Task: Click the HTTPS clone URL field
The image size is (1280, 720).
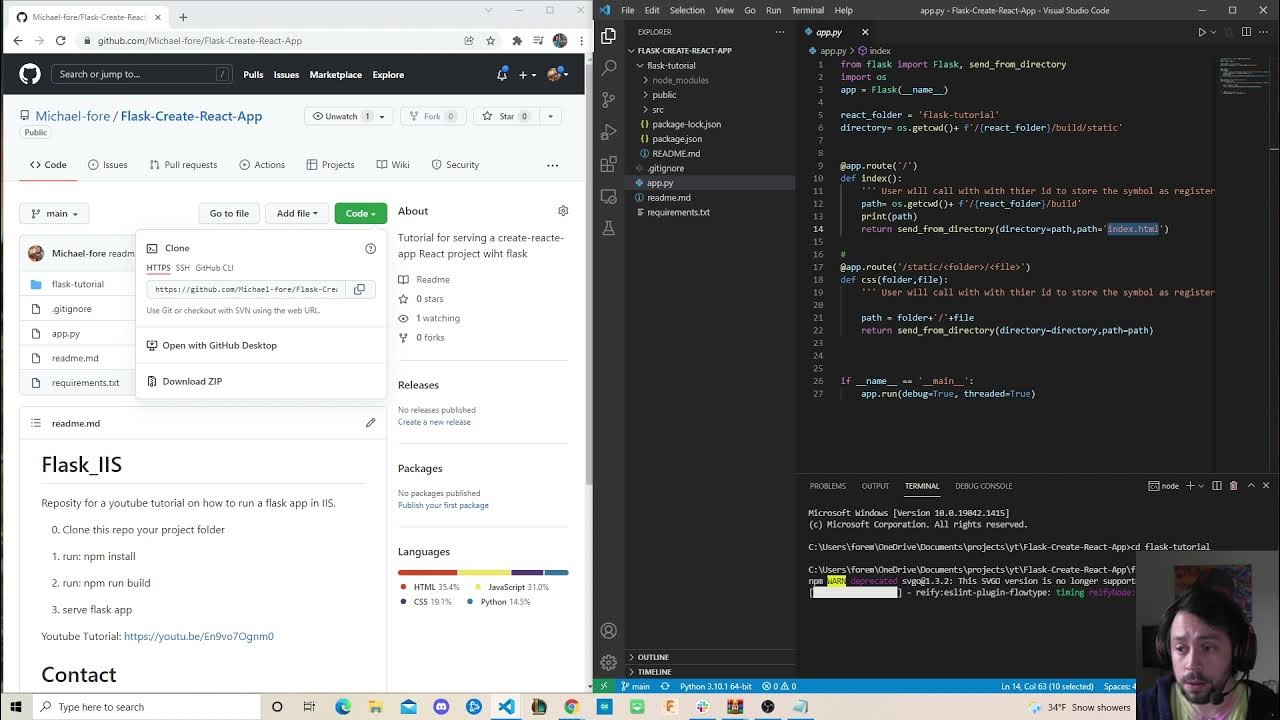Action: [246, 289]
